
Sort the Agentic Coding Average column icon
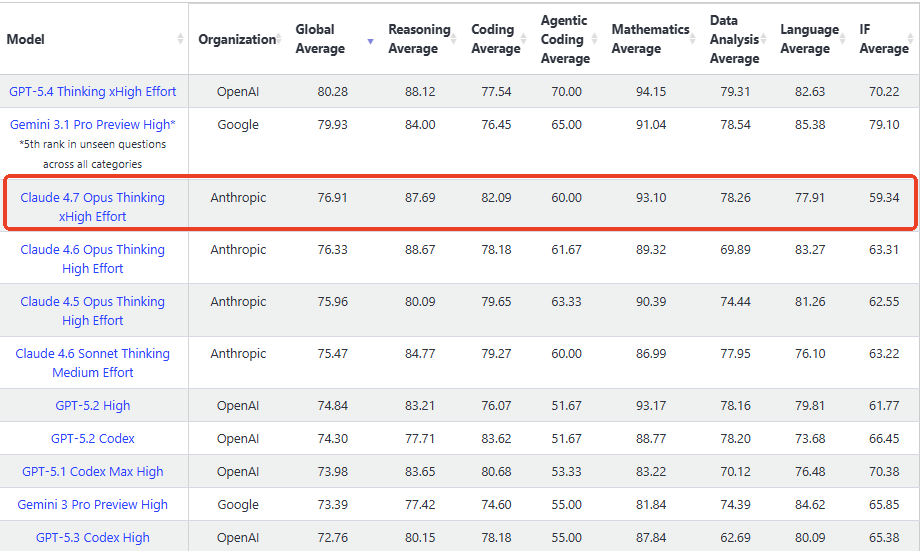tap(596, 39)
